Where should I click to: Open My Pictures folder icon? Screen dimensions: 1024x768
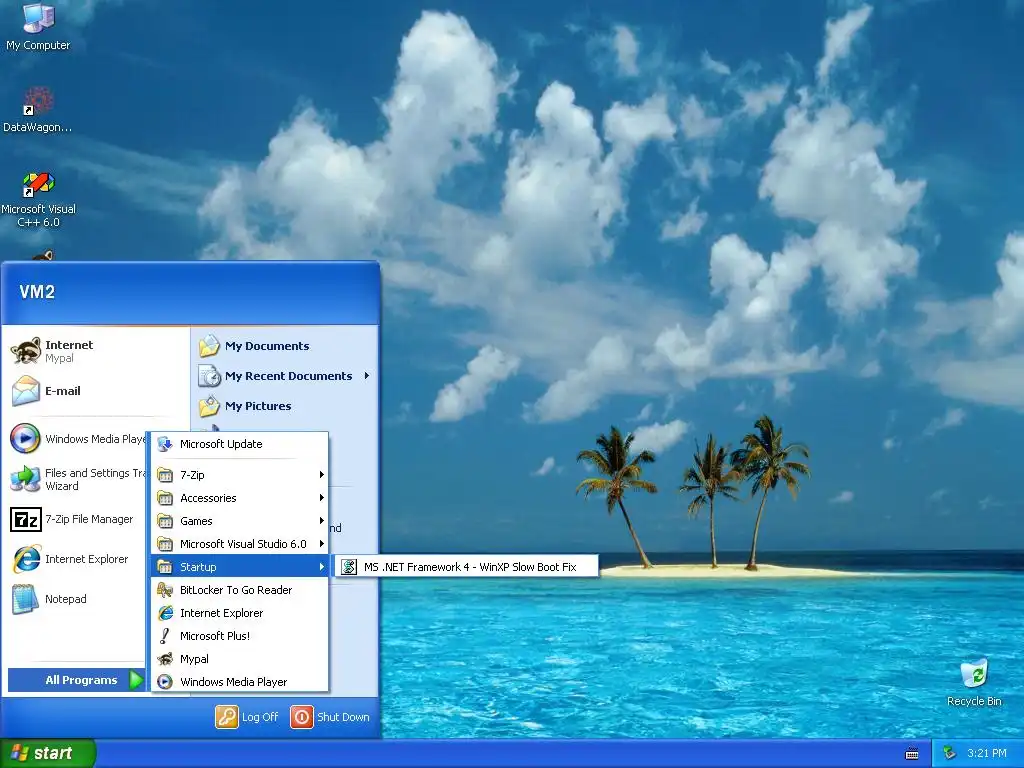(x=209, y=406)
